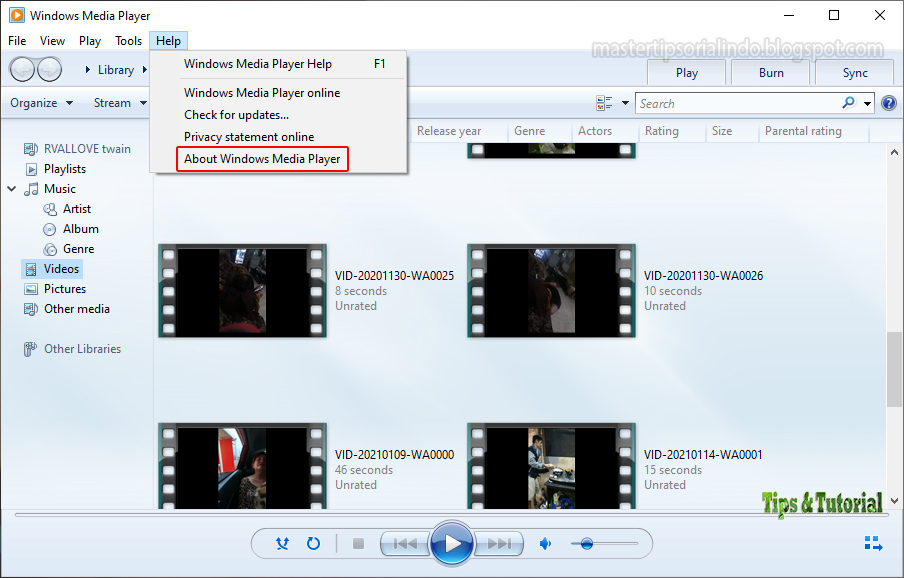Switch to the Sync tab
The height and width of the screenshot is (578, 904).
(855, 73)
